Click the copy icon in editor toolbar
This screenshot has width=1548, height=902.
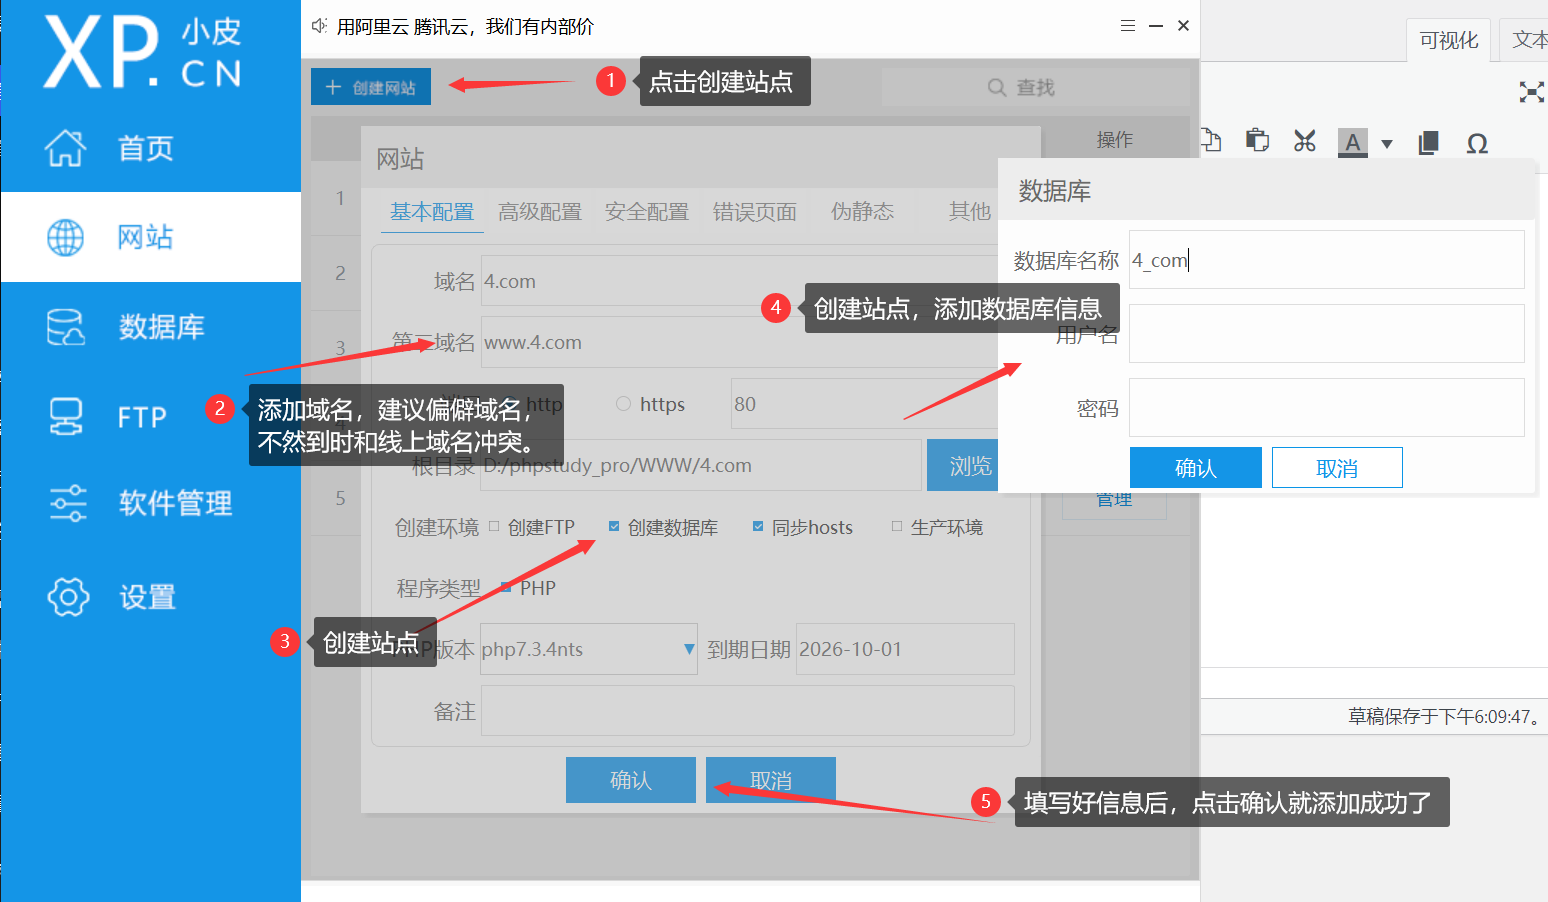tap(1211, 140)
